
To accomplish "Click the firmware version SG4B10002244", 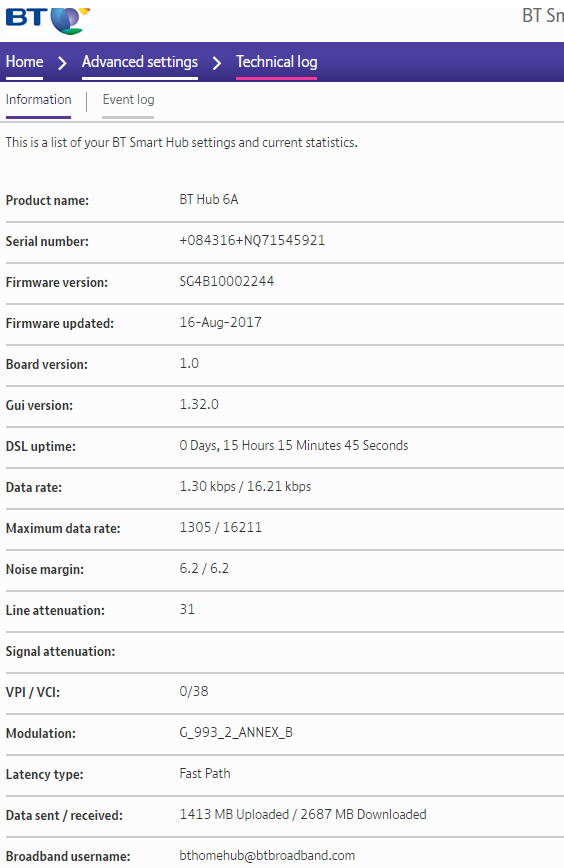I will (x=226, y=281).
